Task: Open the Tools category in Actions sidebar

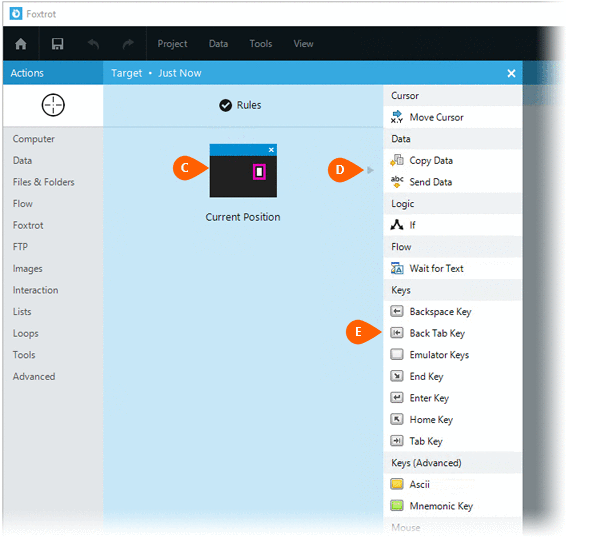Action: (24, 355)
